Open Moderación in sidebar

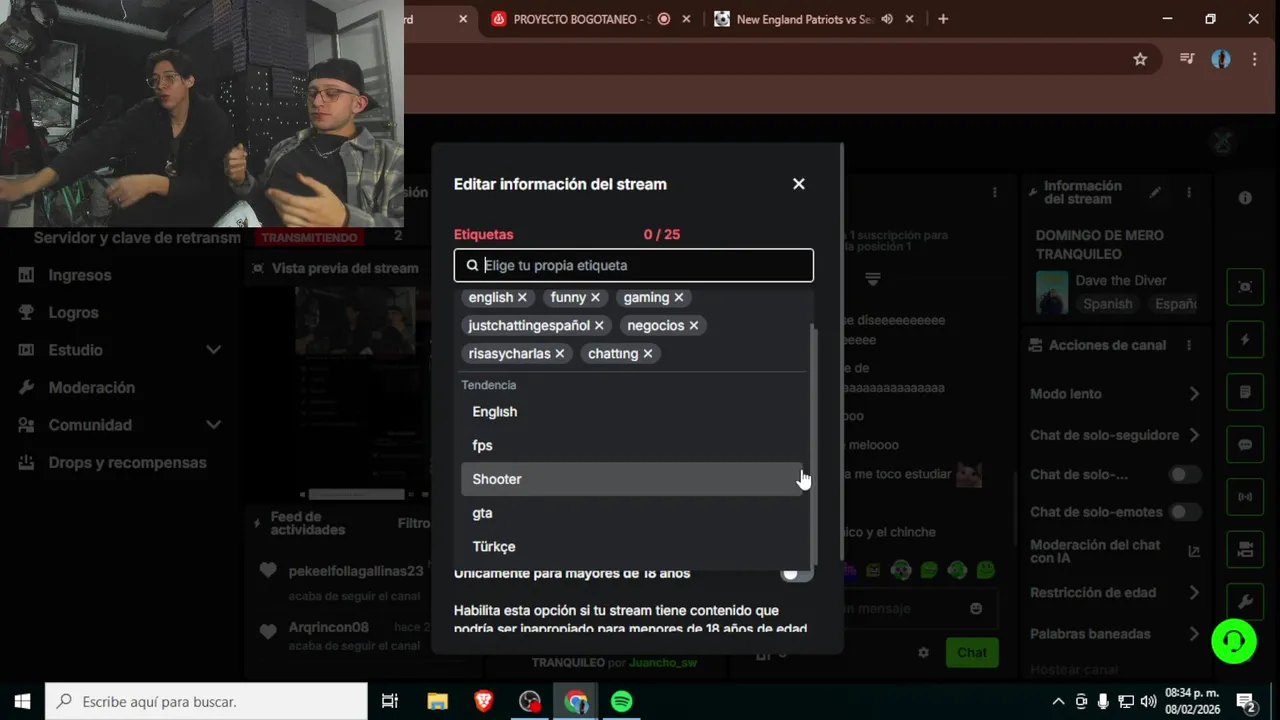coord(92,387)
